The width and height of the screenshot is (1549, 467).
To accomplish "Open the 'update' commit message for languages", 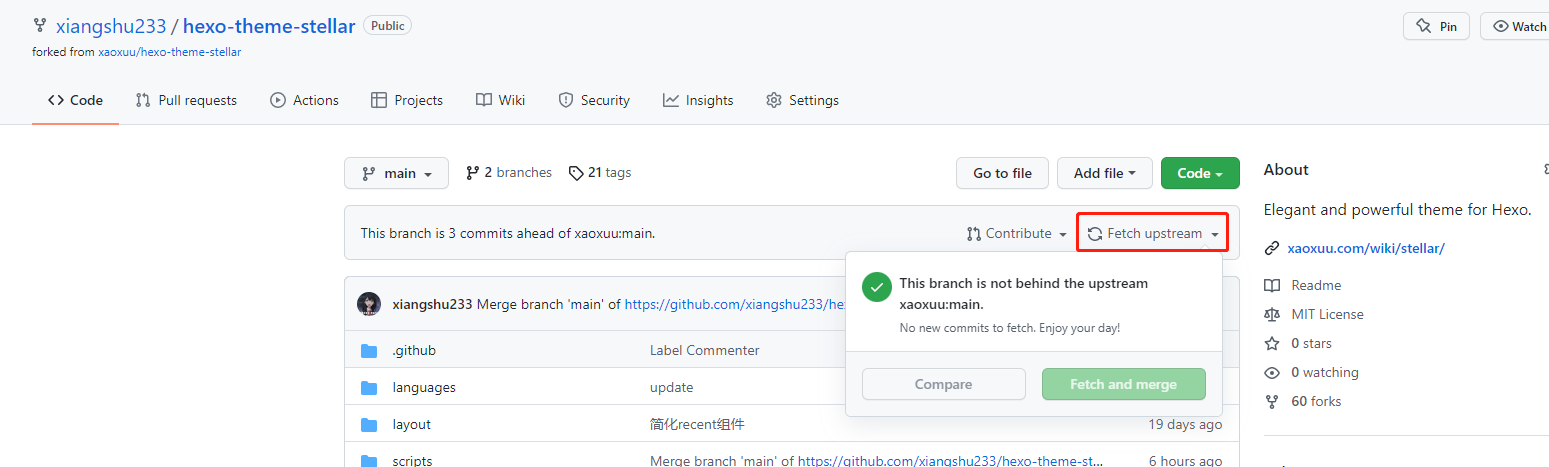I will (x=671, y=388).
